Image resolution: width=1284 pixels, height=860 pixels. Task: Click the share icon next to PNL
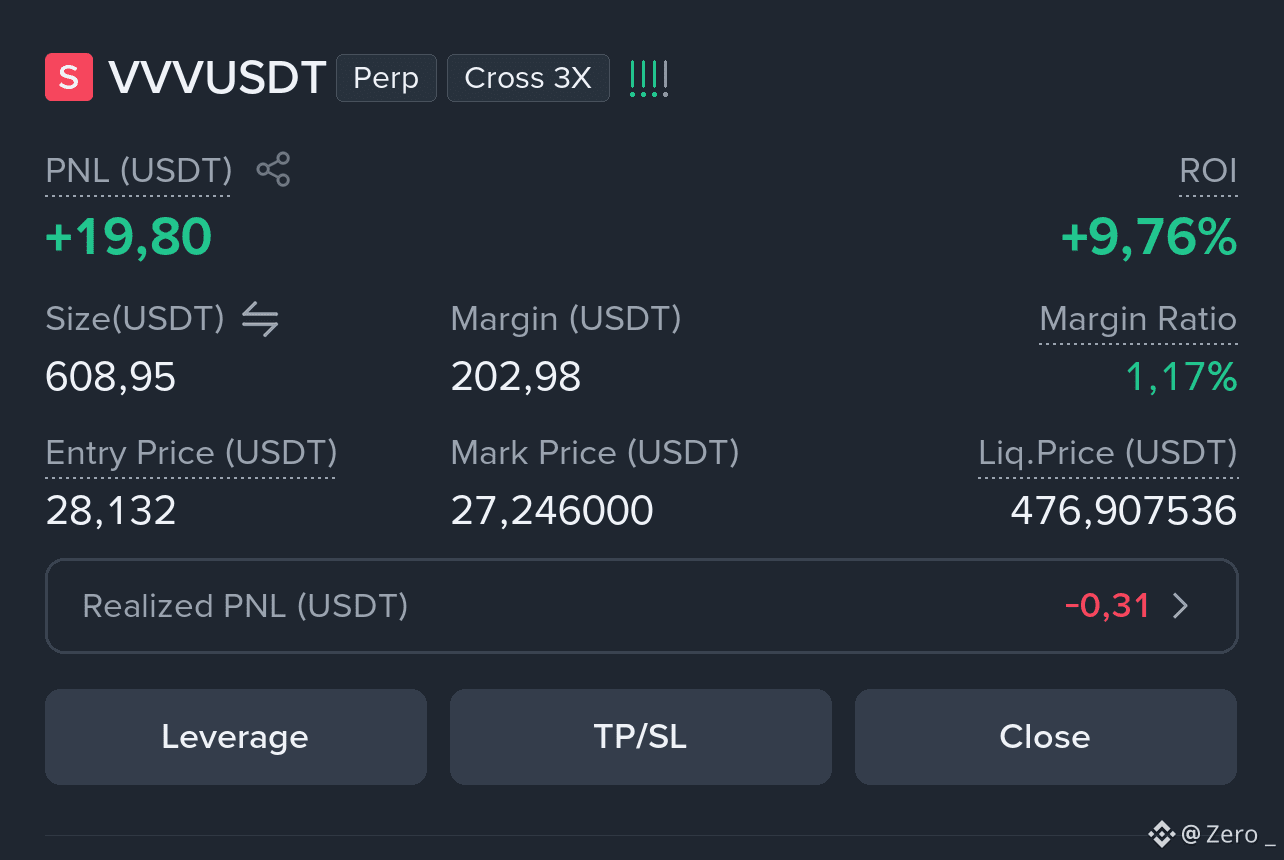click(273, 170)
